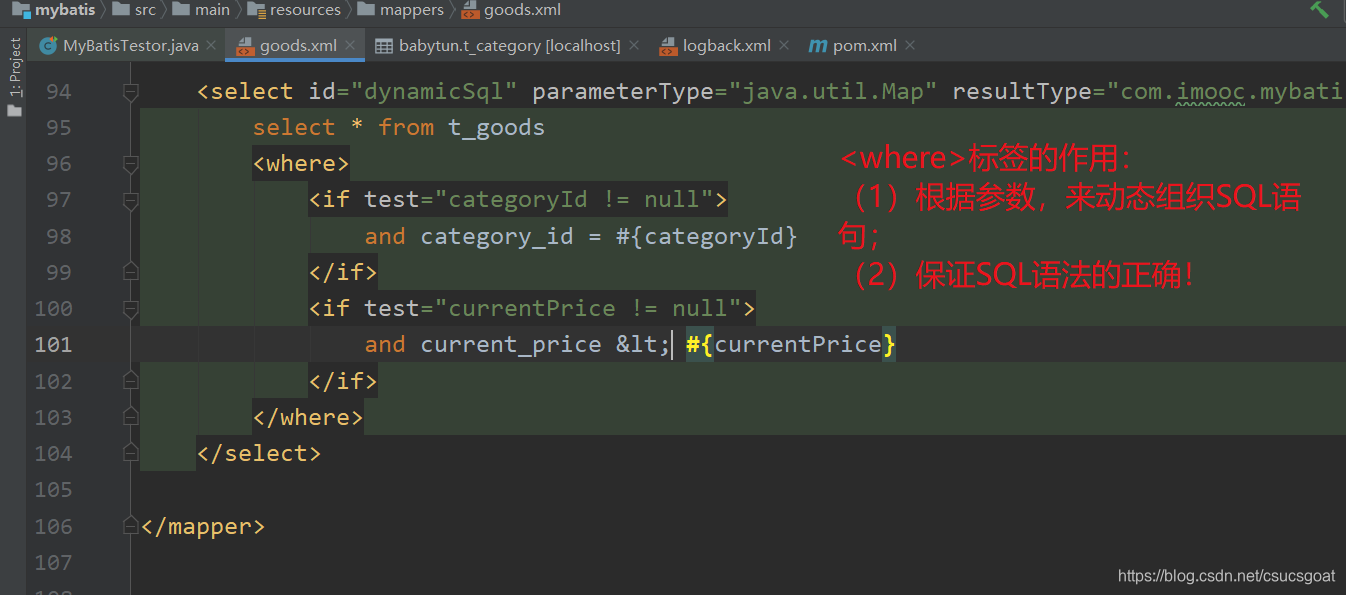The width and height of the screenshot is (1346, 595).
Task: Click the MyBatisTestor.java class file icon
Action: pos(48,46)
